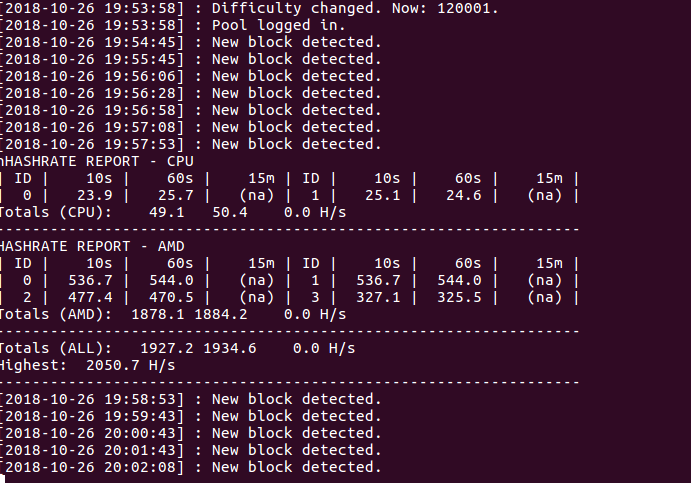Click the 19:56:06 New block detected entry
The height and width of the screenshot is (483, 691).
point(190,76)
